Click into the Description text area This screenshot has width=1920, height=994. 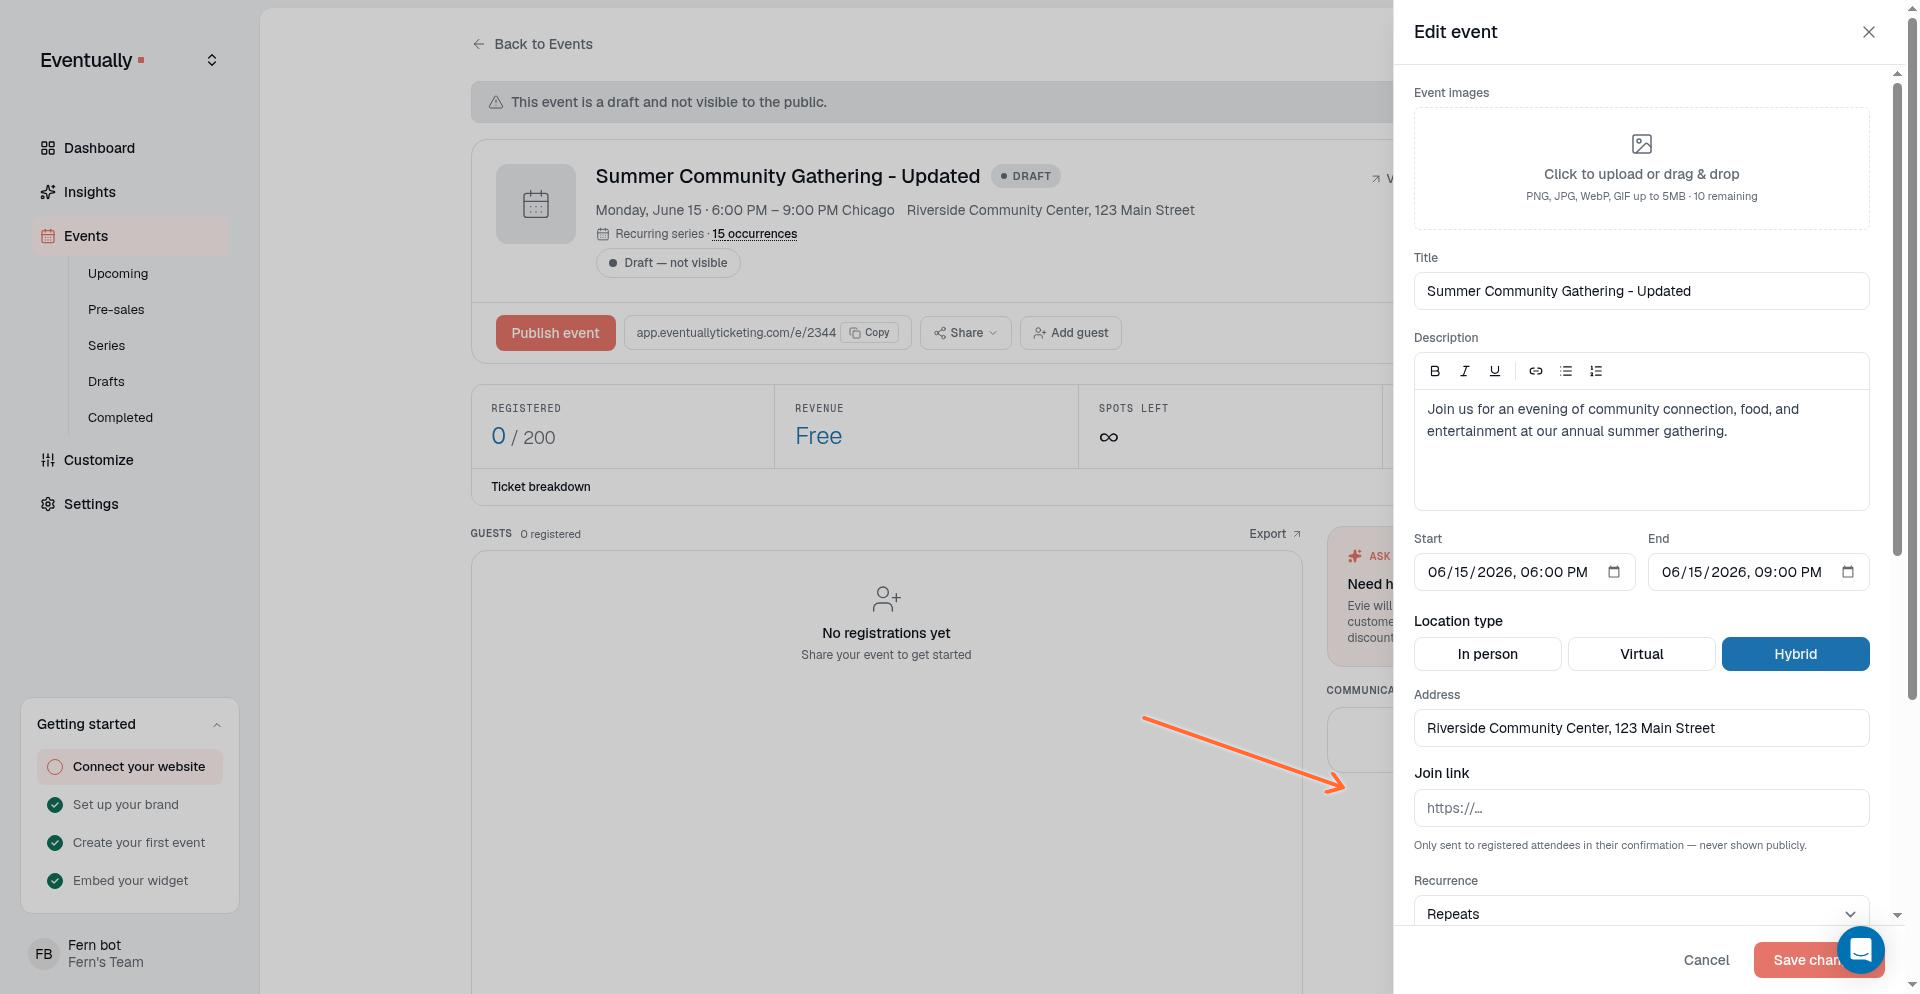pos(1641,450)
